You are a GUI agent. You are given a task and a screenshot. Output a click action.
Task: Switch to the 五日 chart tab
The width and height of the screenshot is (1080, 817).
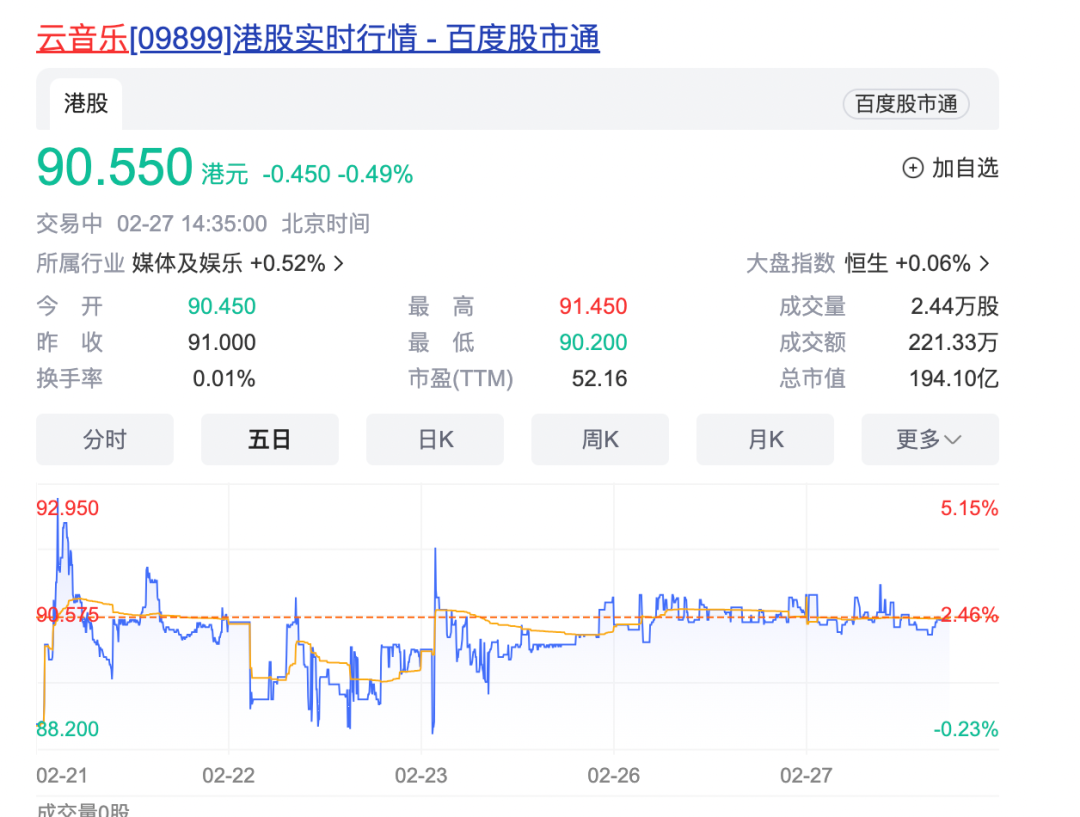[x=269, y=439]
